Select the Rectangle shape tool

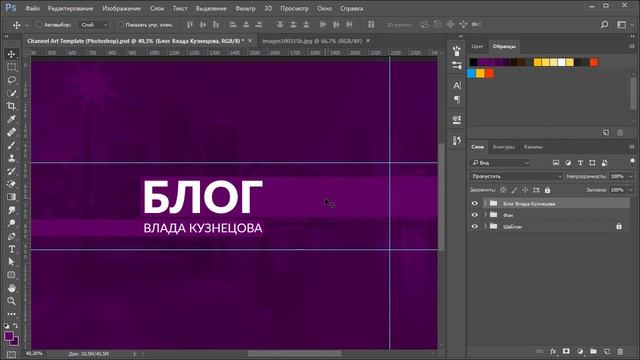[x=11, y=275]
